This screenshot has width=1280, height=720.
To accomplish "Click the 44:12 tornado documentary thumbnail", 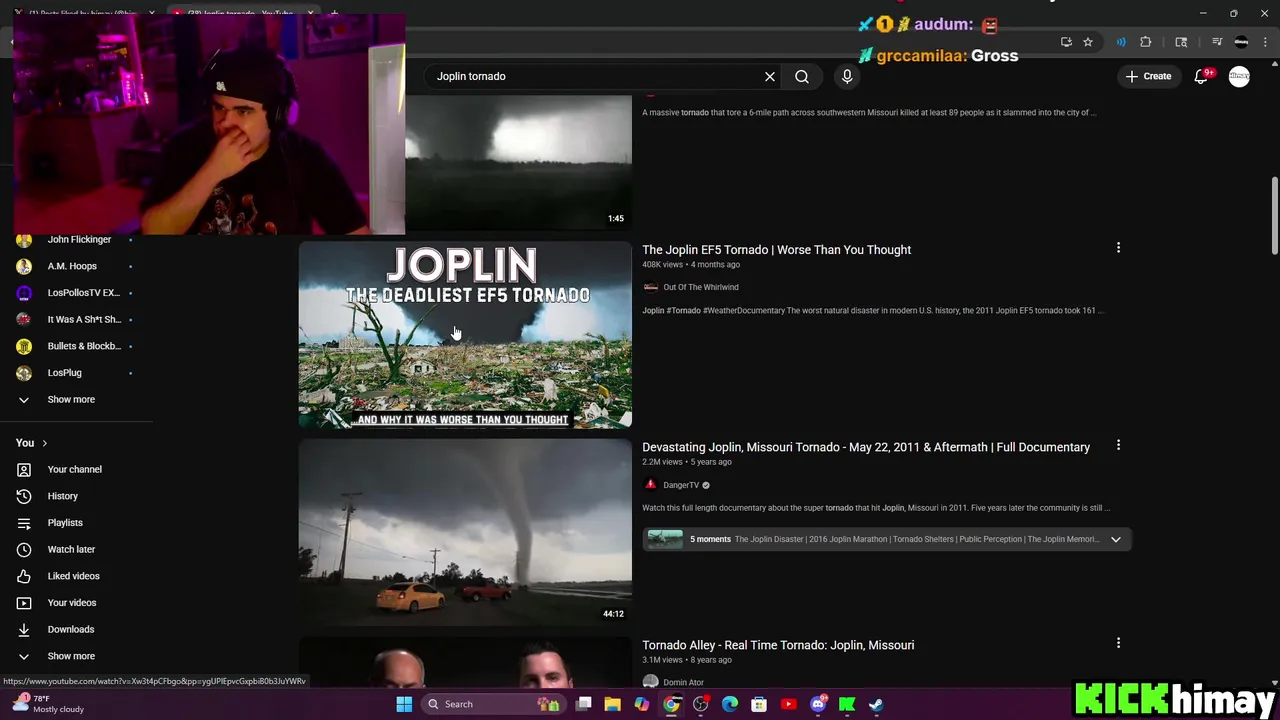I will point(465,532).
